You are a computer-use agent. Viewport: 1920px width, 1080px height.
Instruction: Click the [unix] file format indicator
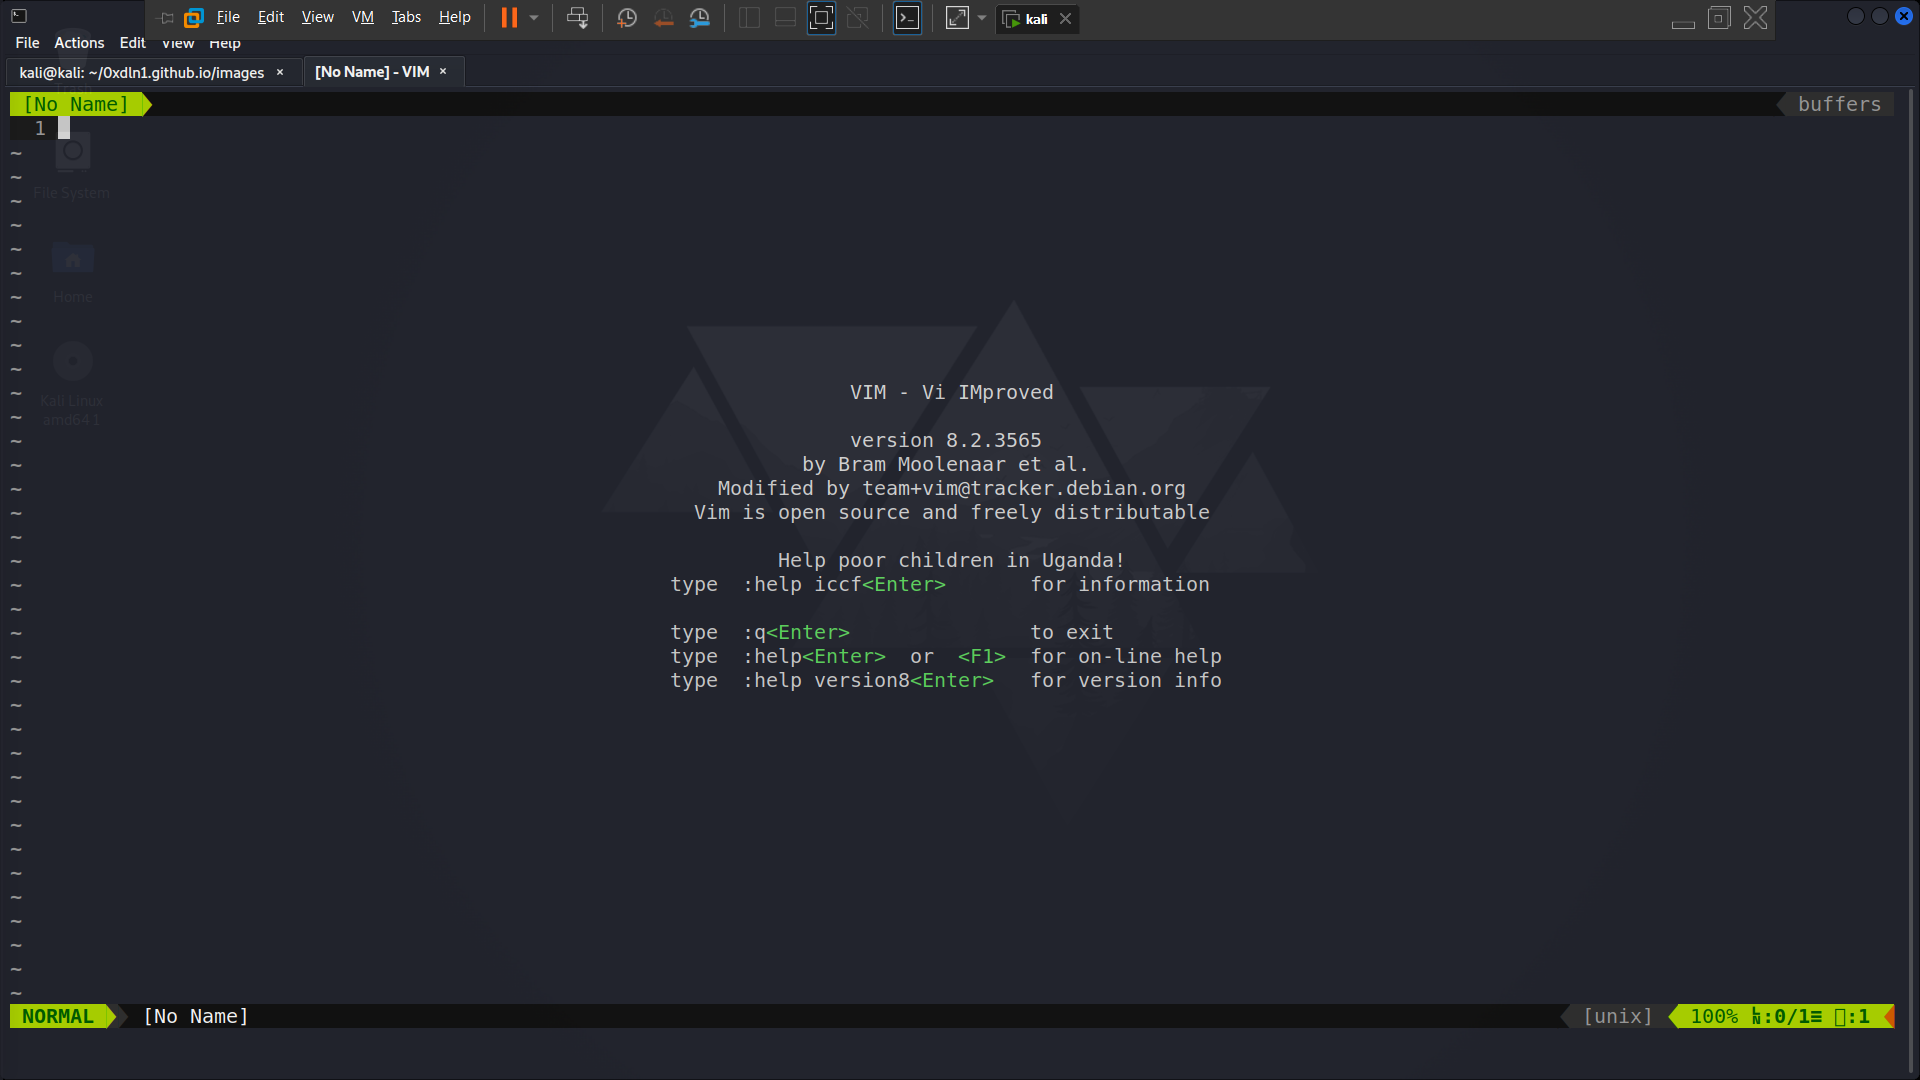coord(1618,1016)
